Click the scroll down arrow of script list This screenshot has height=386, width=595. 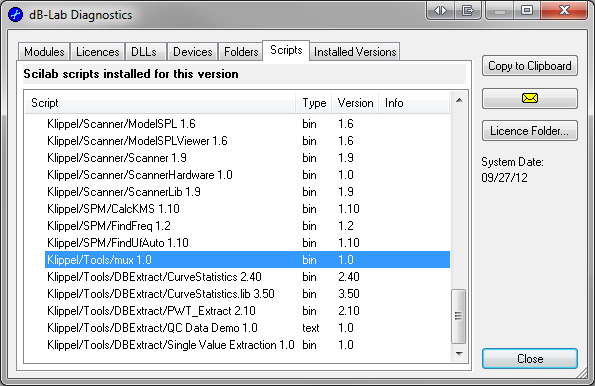click(459, 354)
